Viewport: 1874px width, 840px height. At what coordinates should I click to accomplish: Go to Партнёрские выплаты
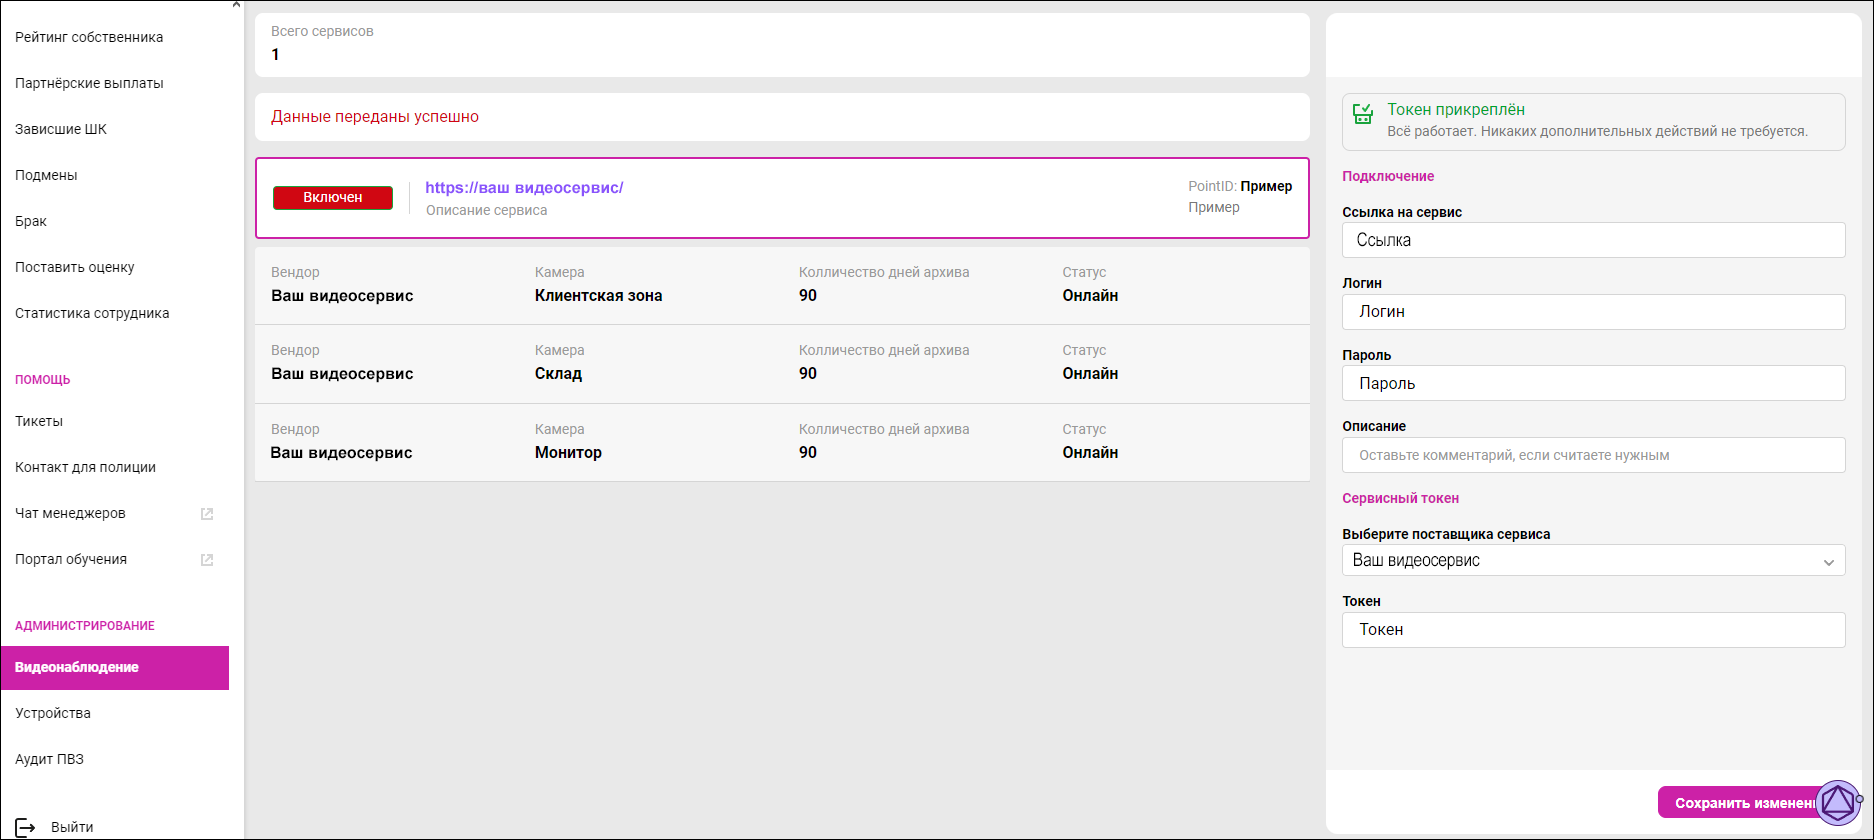(x=89, y=83)
